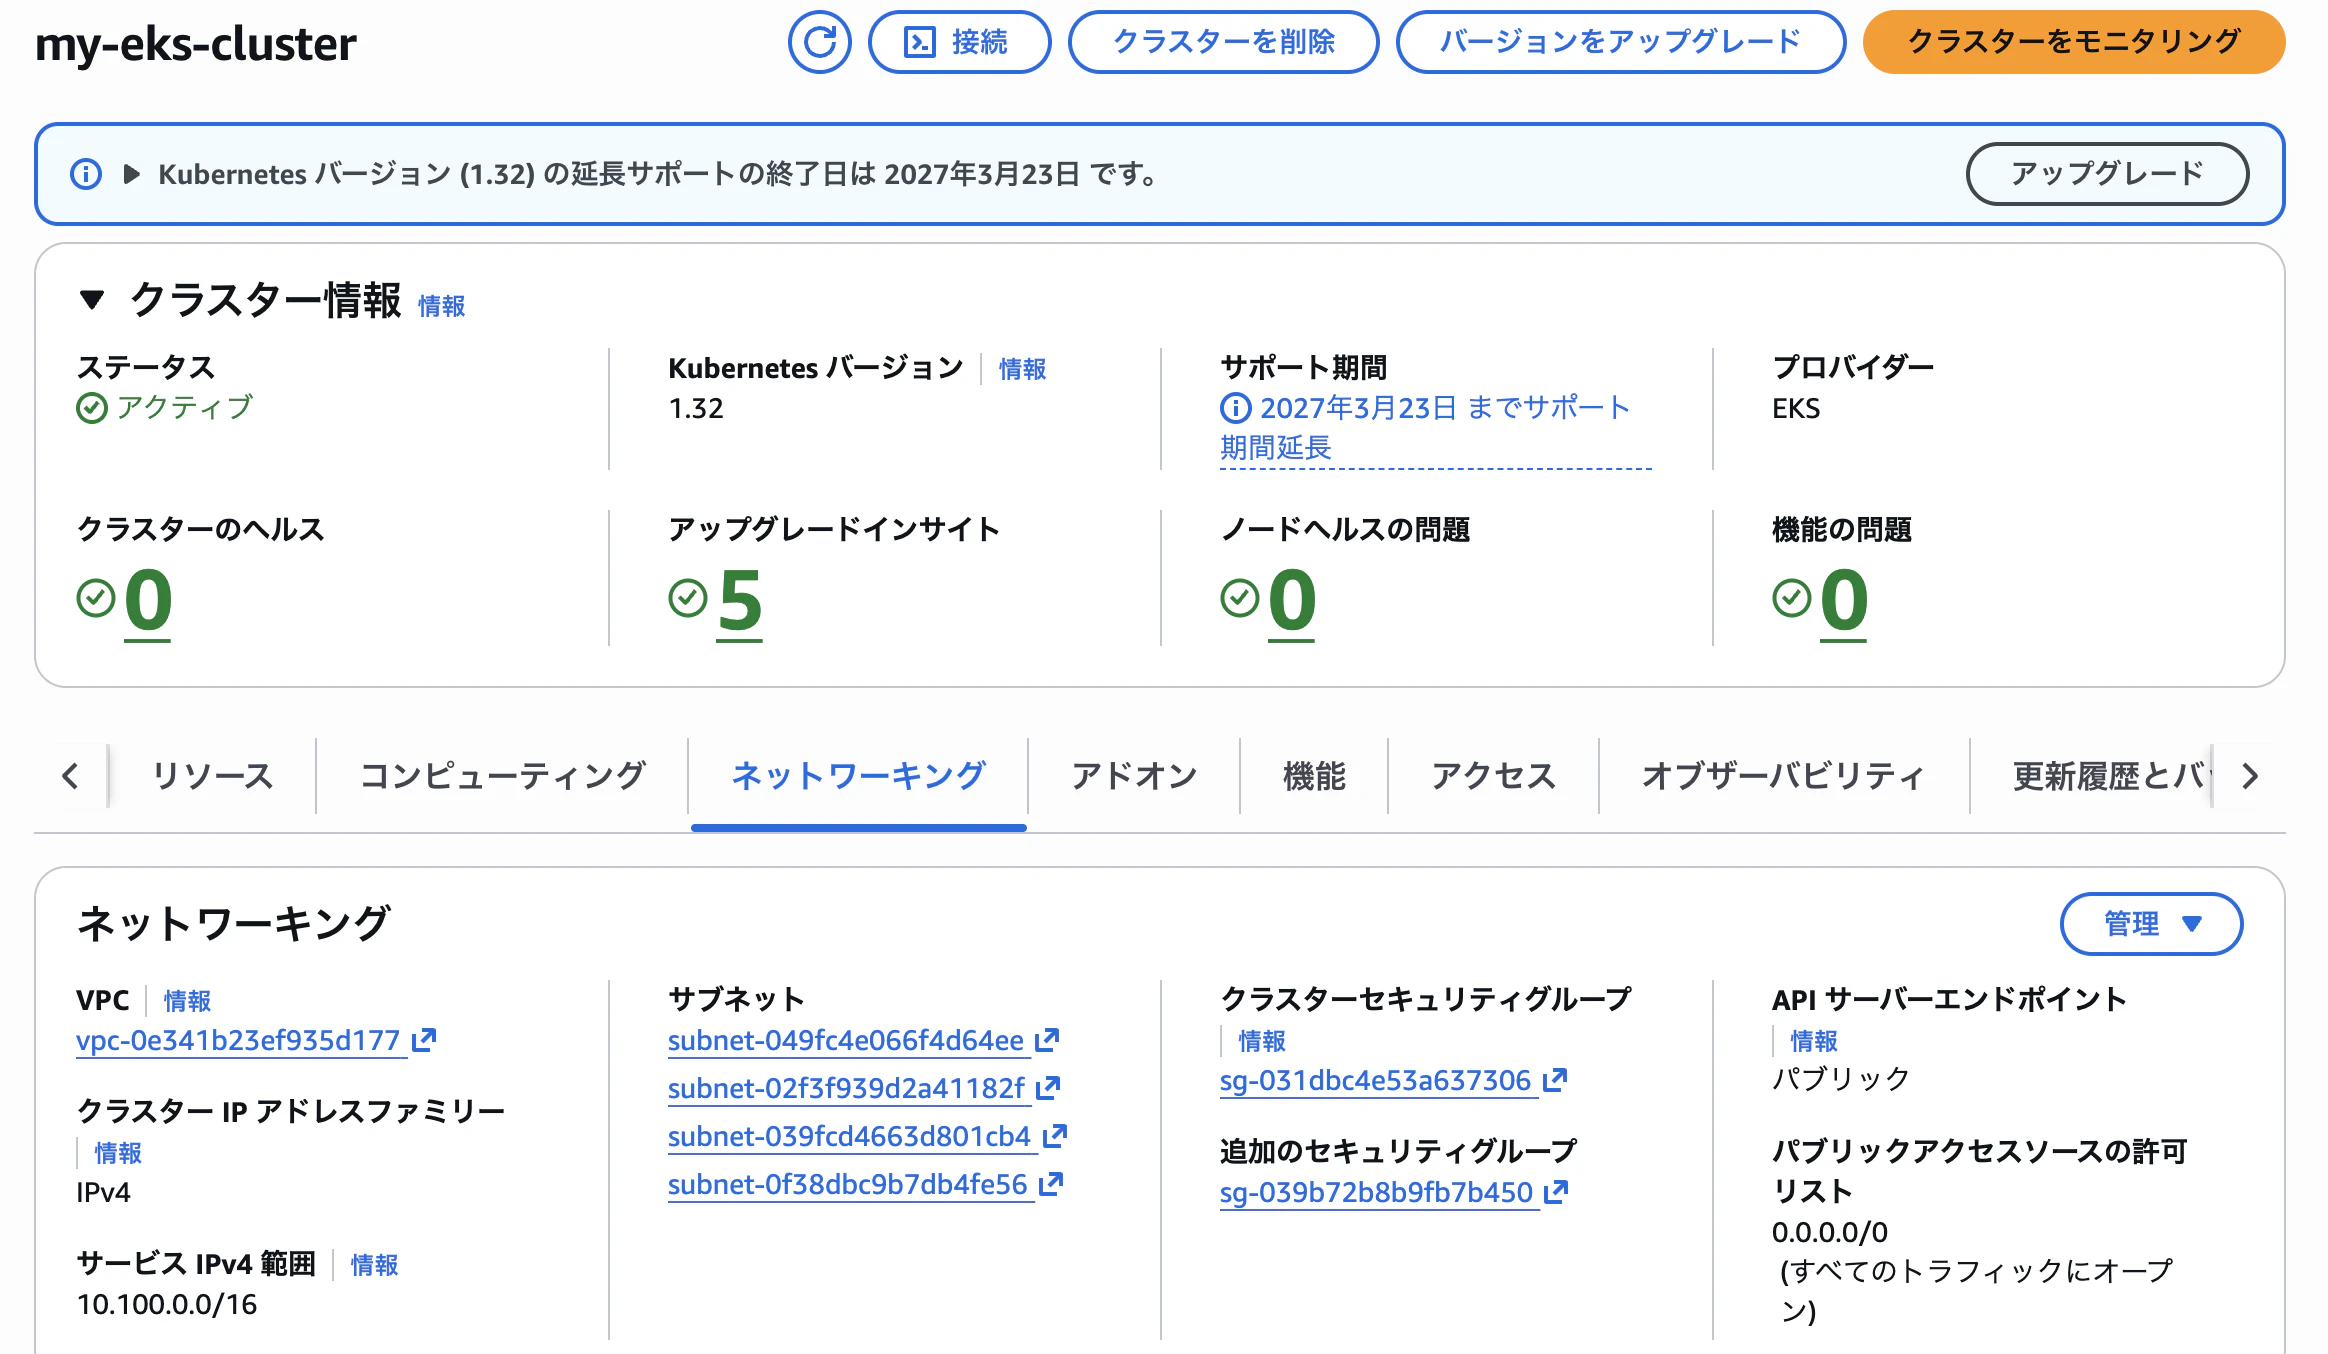Click the 接続 connect button
Viewport: 2328px width, 1354px height.
click(959, 42)
